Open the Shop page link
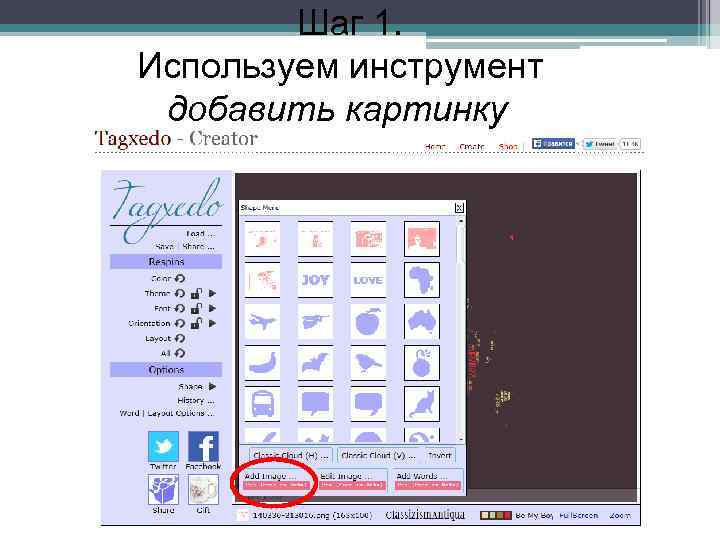The width and height of the screenshot is (720, 540). tap(507, 146)
